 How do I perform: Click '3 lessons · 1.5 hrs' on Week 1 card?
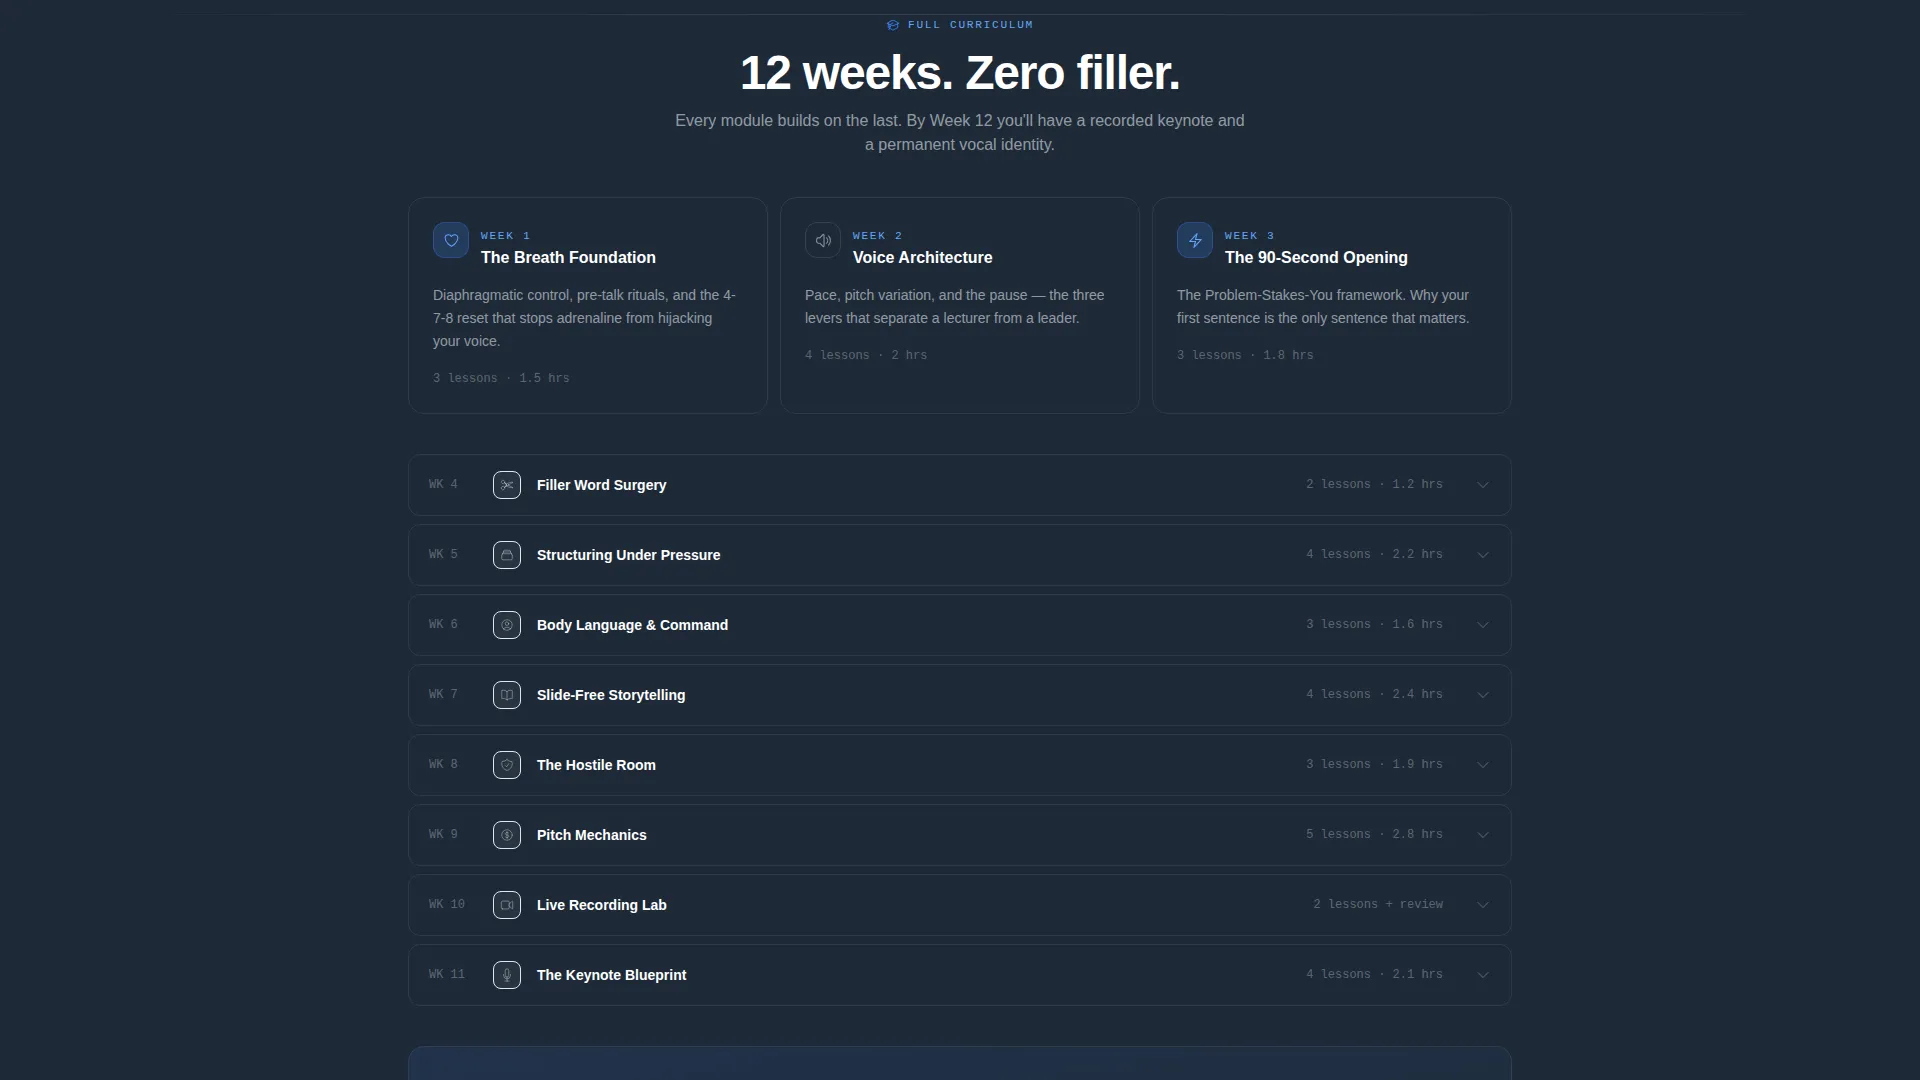click(501, 378)
